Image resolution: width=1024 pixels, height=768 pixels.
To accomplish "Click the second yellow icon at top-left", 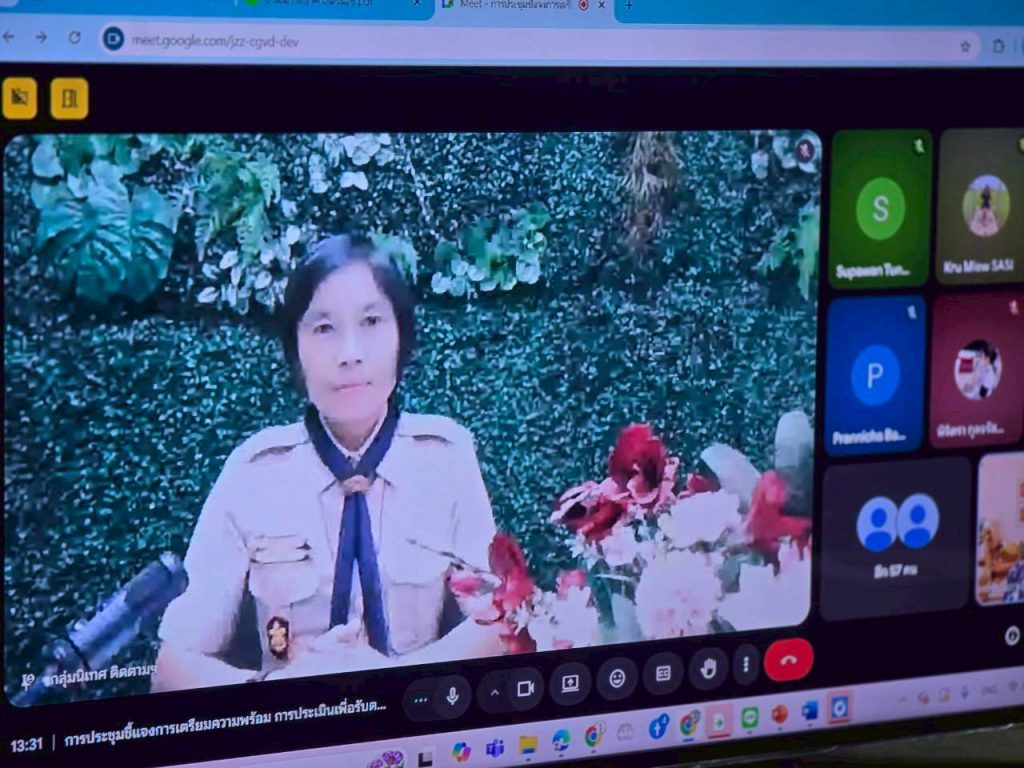I will pyautogui.click(x=69, y=98).
